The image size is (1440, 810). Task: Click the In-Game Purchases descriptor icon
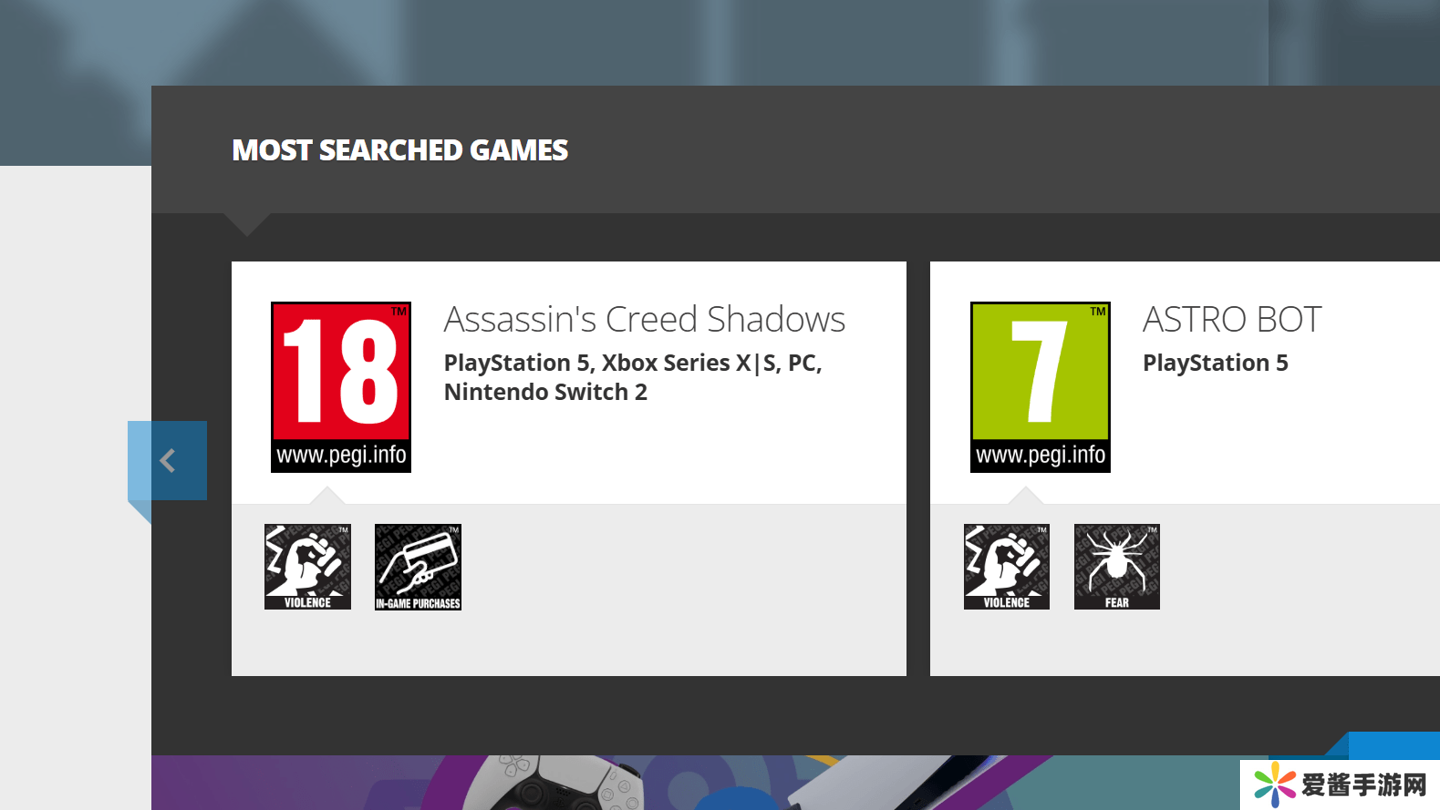point(418,566)
